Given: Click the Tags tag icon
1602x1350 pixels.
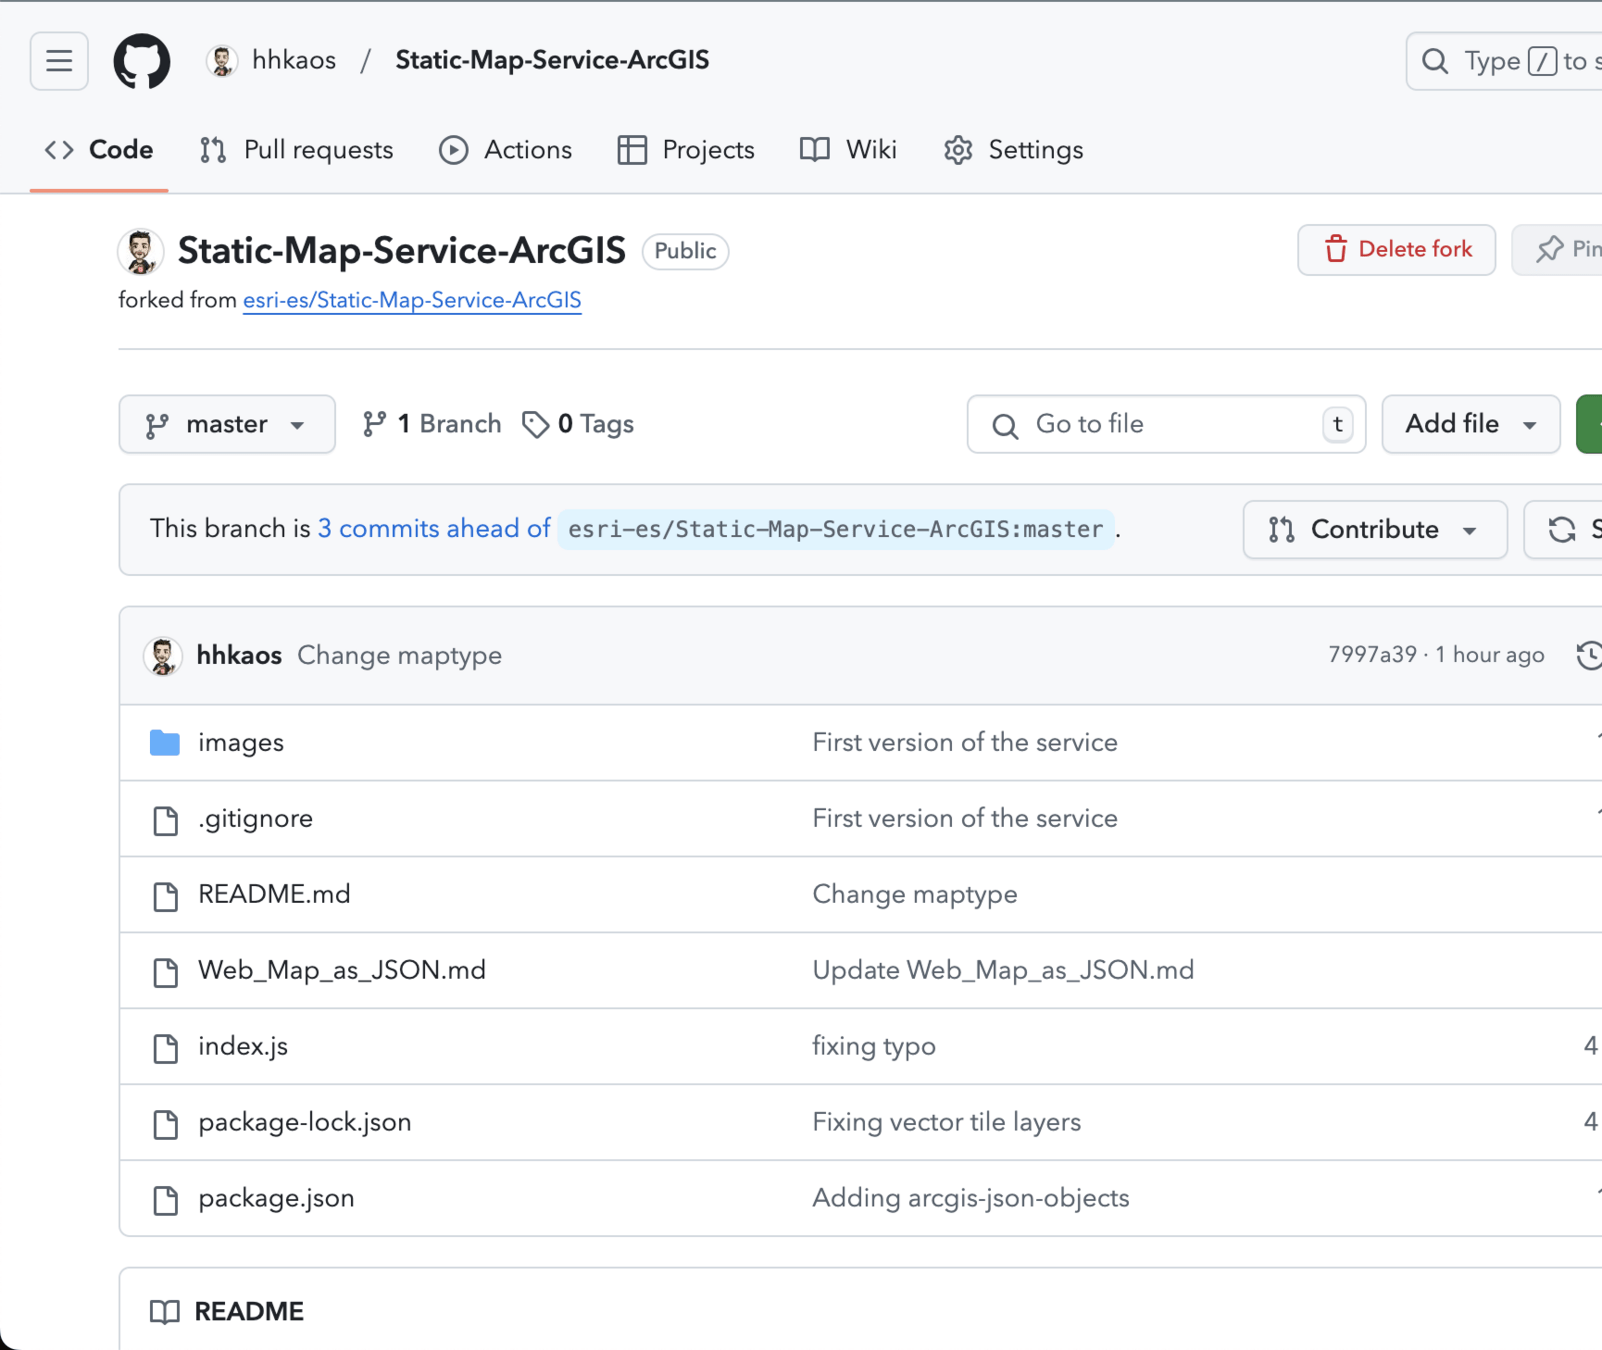Looking at the screenshot, I should coord(536,425).
